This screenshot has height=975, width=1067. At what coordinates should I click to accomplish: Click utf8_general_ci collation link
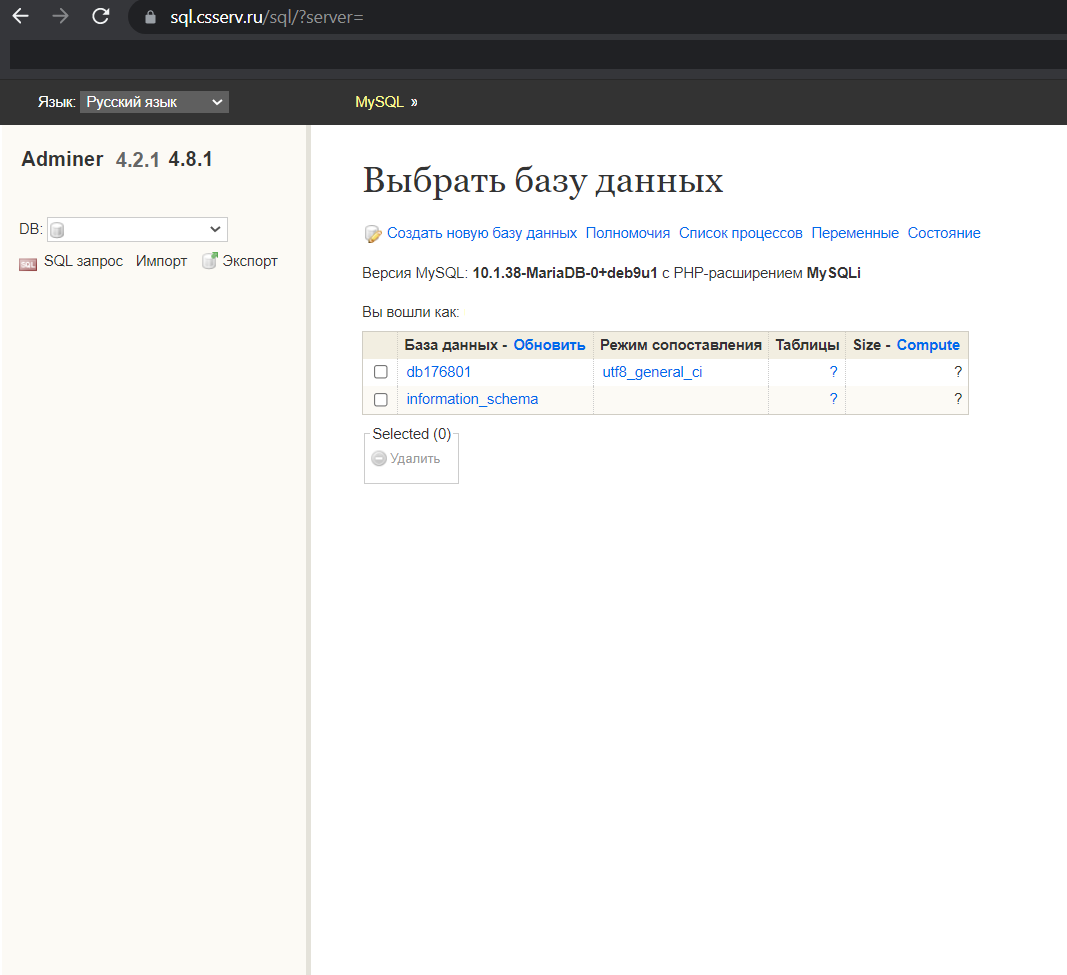tap(652, 372)
